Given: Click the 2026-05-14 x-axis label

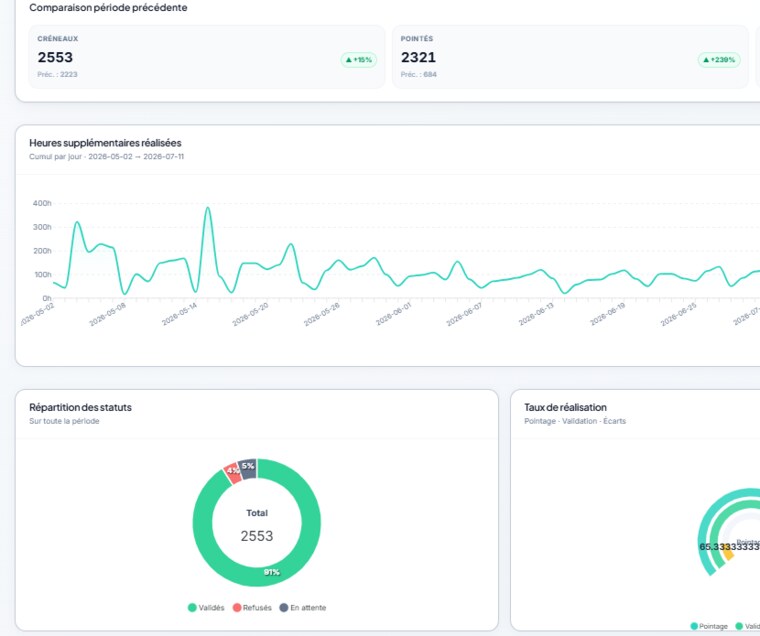Looking at the screenshot, I should [179, 314].
